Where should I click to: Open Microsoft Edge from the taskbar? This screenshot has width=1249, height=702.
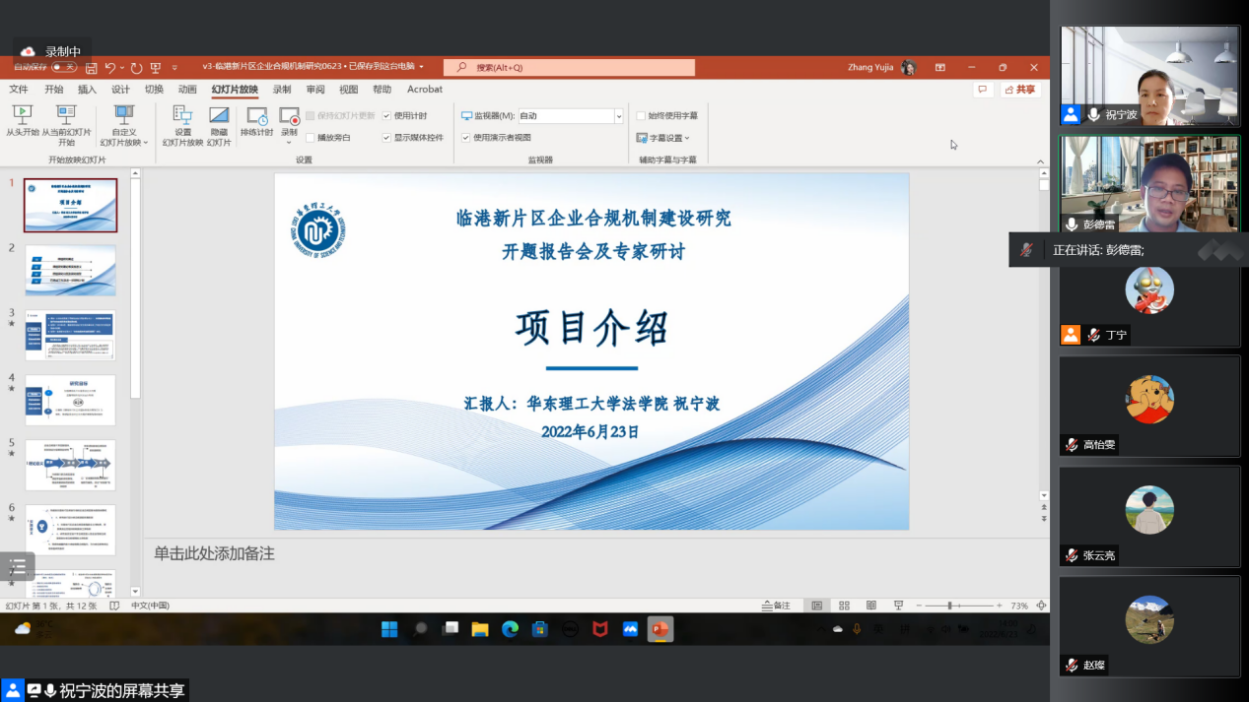click(510, 629)
